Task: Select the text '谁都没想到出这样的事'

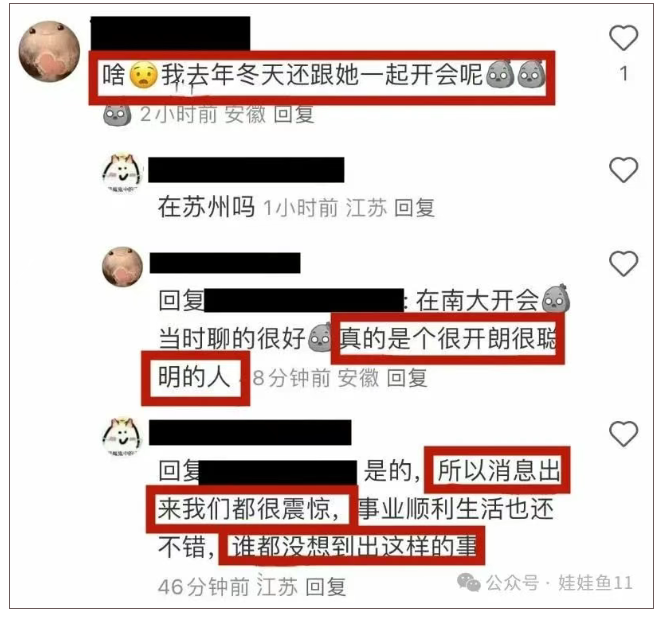Action: tap(354, 547)
